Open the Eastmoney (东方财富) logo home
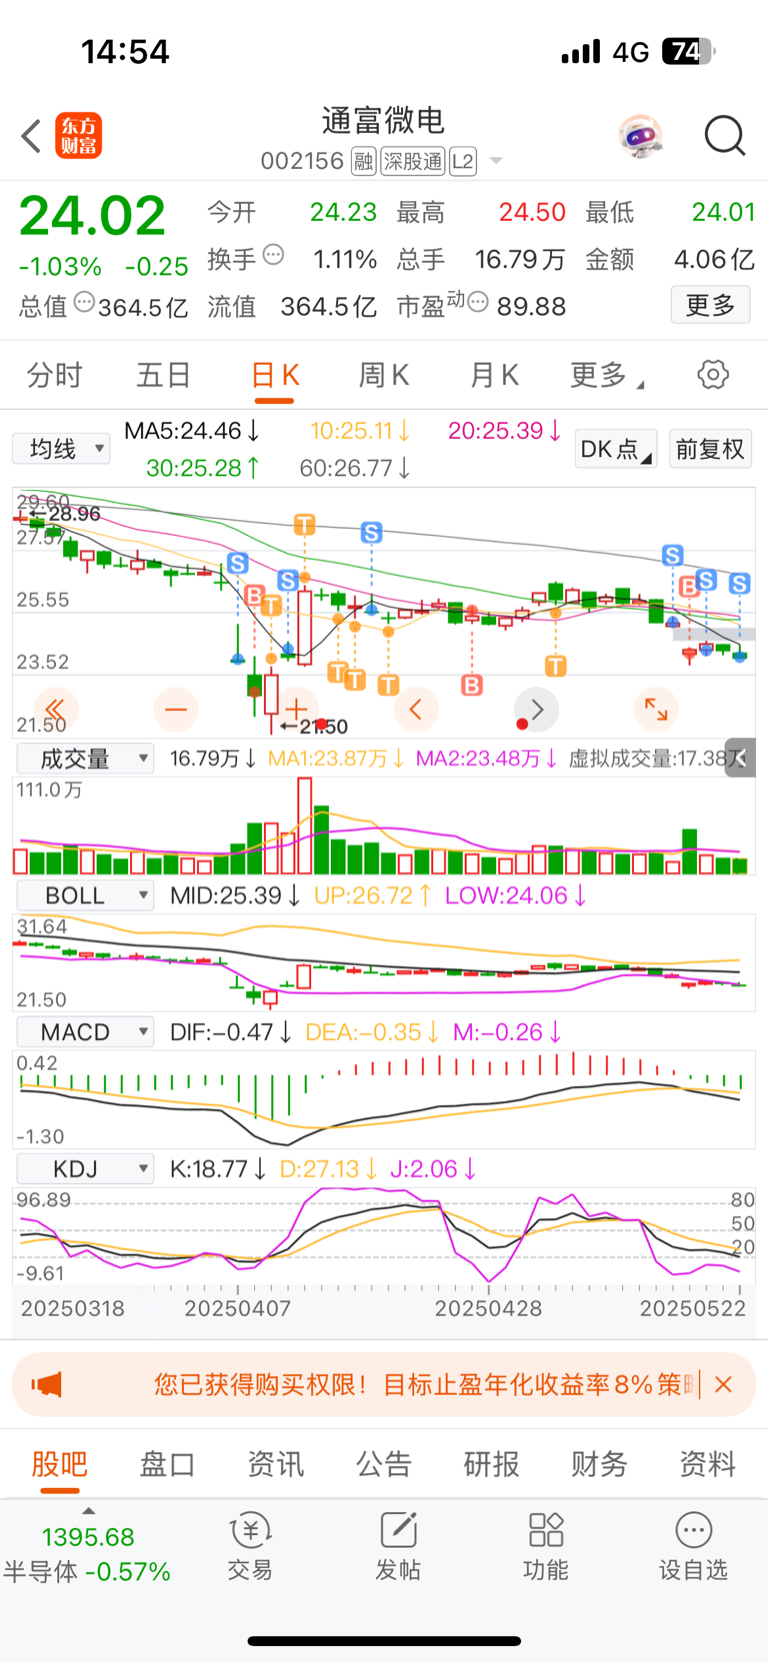 tap(78, 136)
